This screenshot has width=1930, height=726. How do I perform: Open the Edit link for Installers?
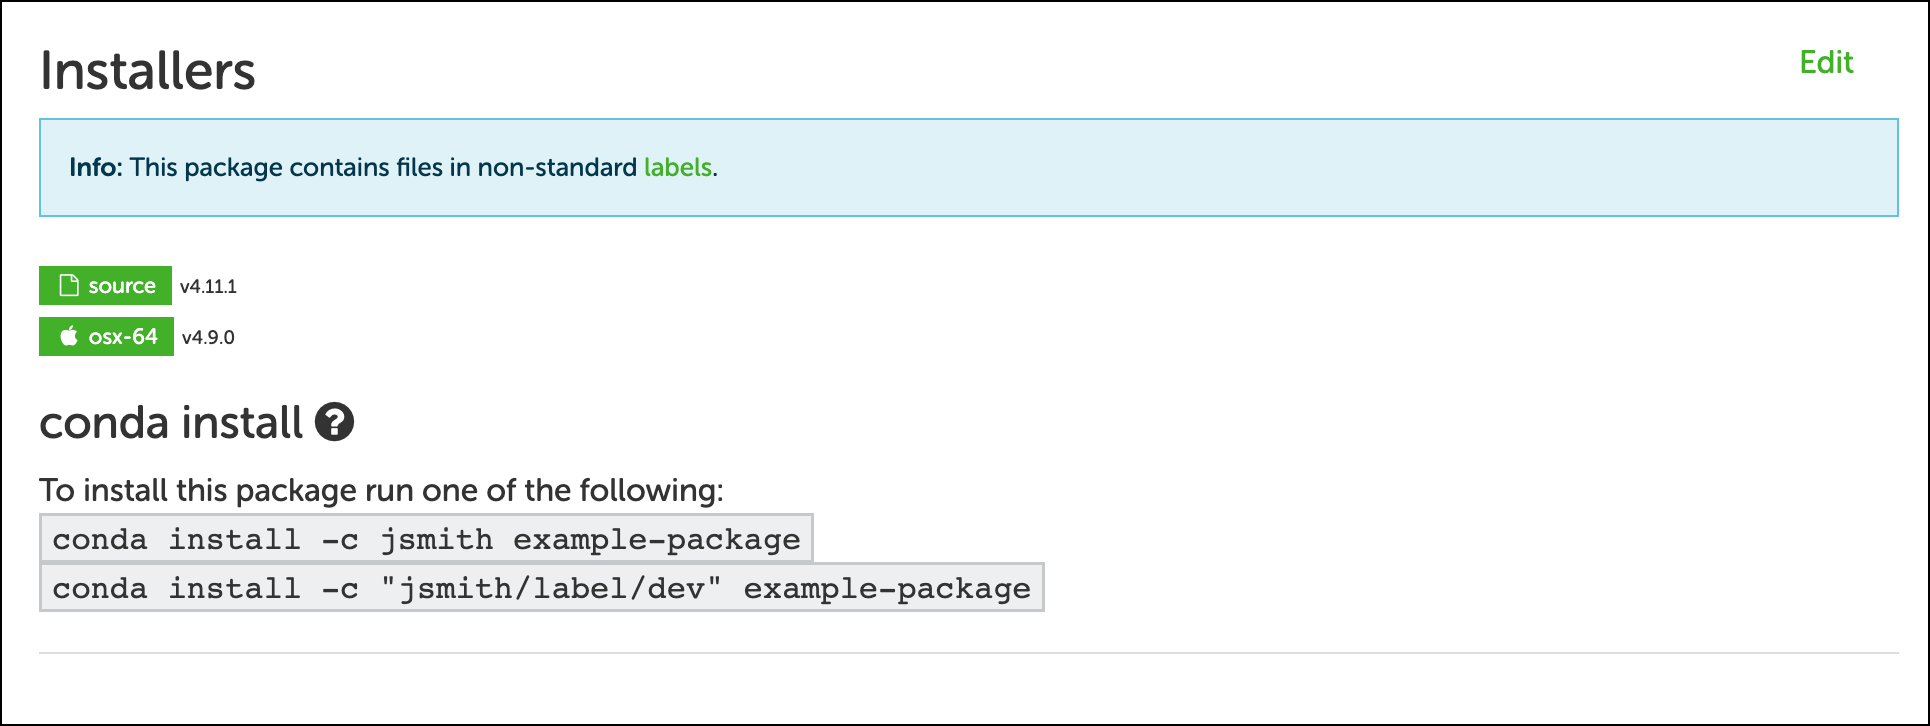(1826, 62)
